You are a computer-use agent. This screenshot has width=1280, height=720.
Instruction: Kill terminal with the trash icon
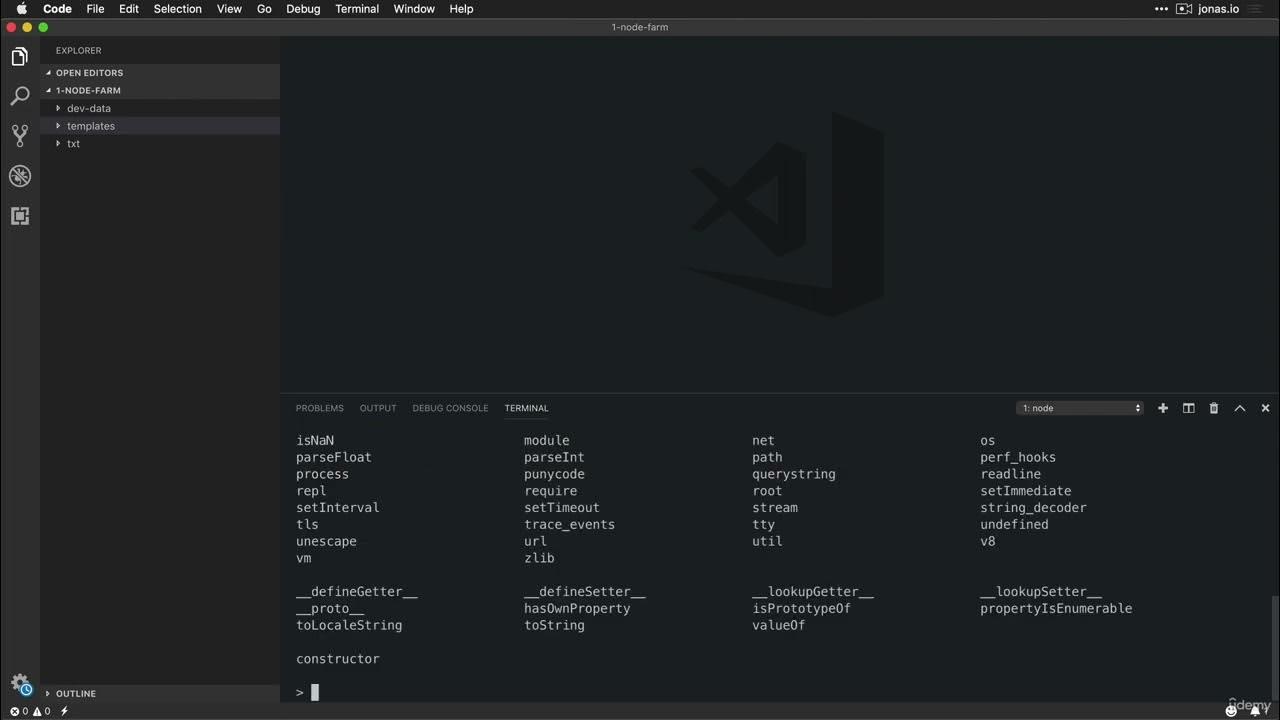click(x=1214, y=408)
